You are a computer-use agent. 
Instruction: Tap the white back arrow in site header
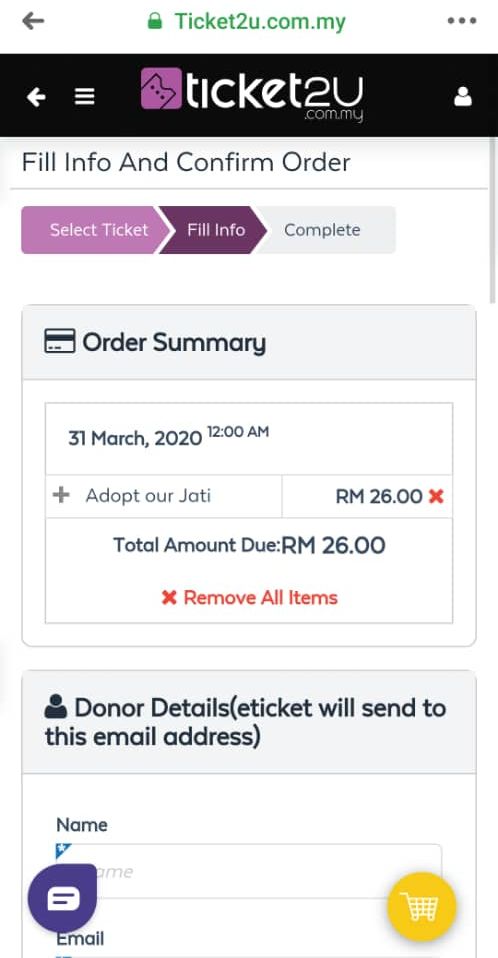(x=37, y=97)
